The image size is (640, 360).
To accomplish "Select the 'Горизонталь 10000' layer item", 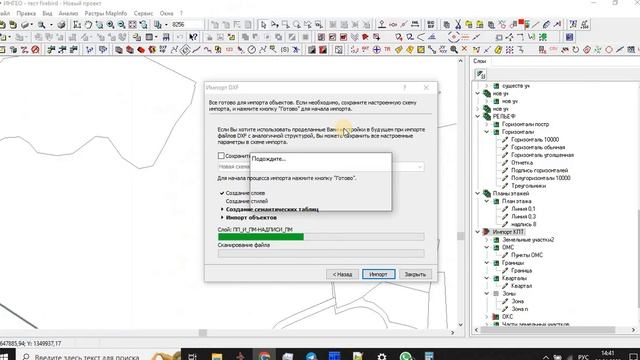I will [535, 140].
